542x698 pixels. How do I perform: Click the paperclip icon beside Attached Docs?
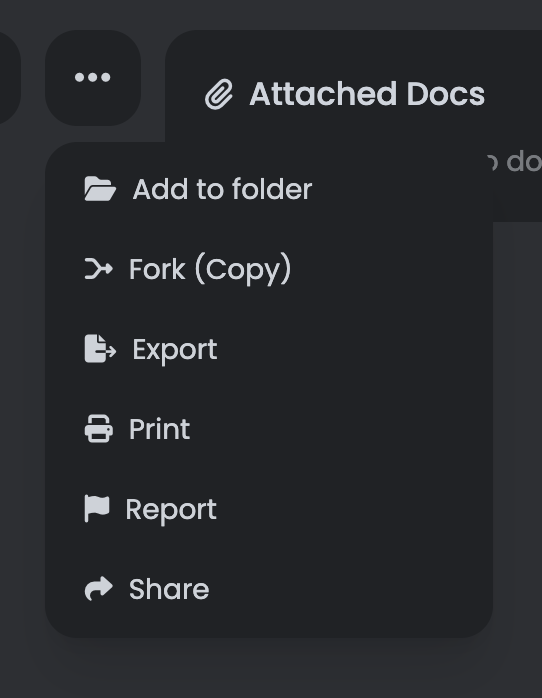point(218,94)
